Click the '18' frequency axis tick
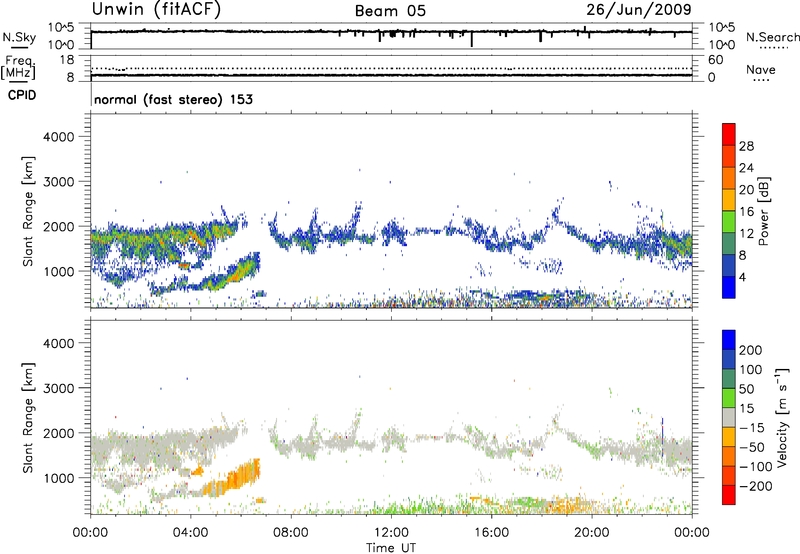 click(67, 60)
